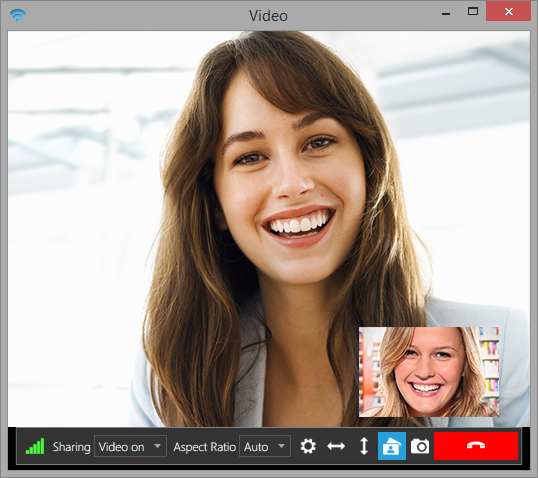Maximize the Video window
The height and width of the screenshot is (478, 538).
pos(473,12)
